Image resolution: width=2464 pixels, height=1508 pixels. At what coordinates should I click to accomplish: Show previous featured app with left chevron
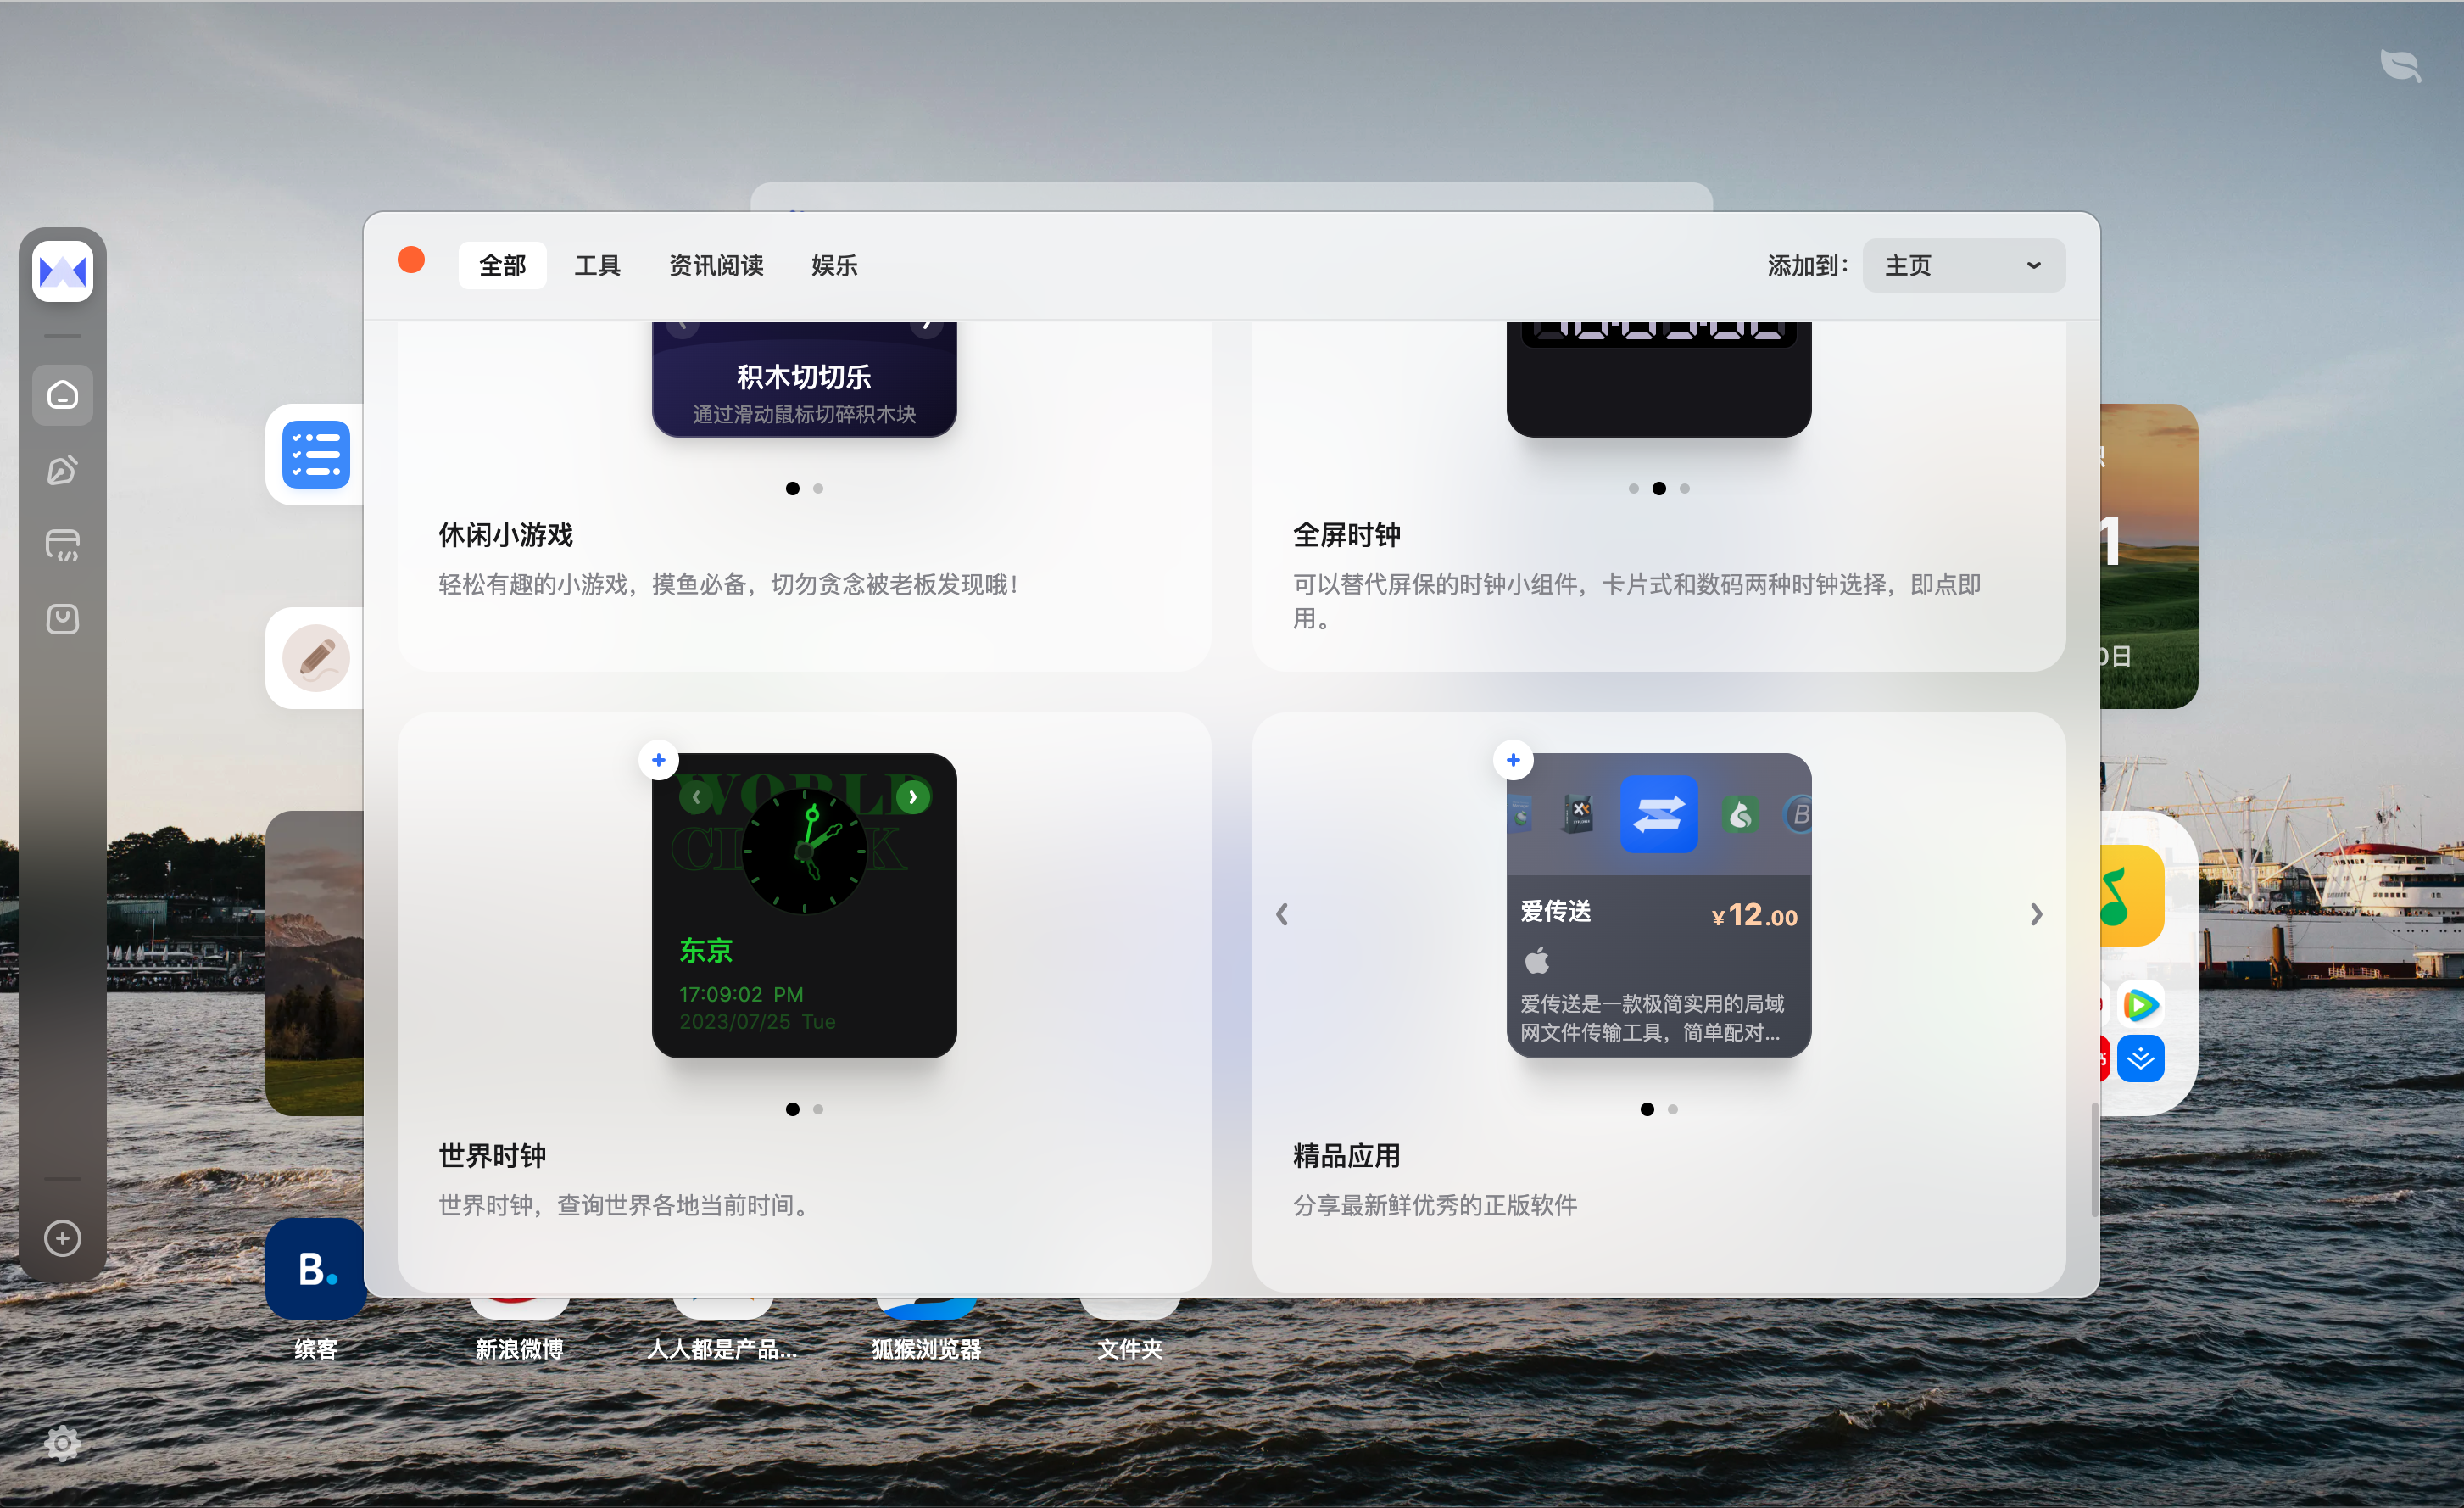click(x=1282, y=914)
